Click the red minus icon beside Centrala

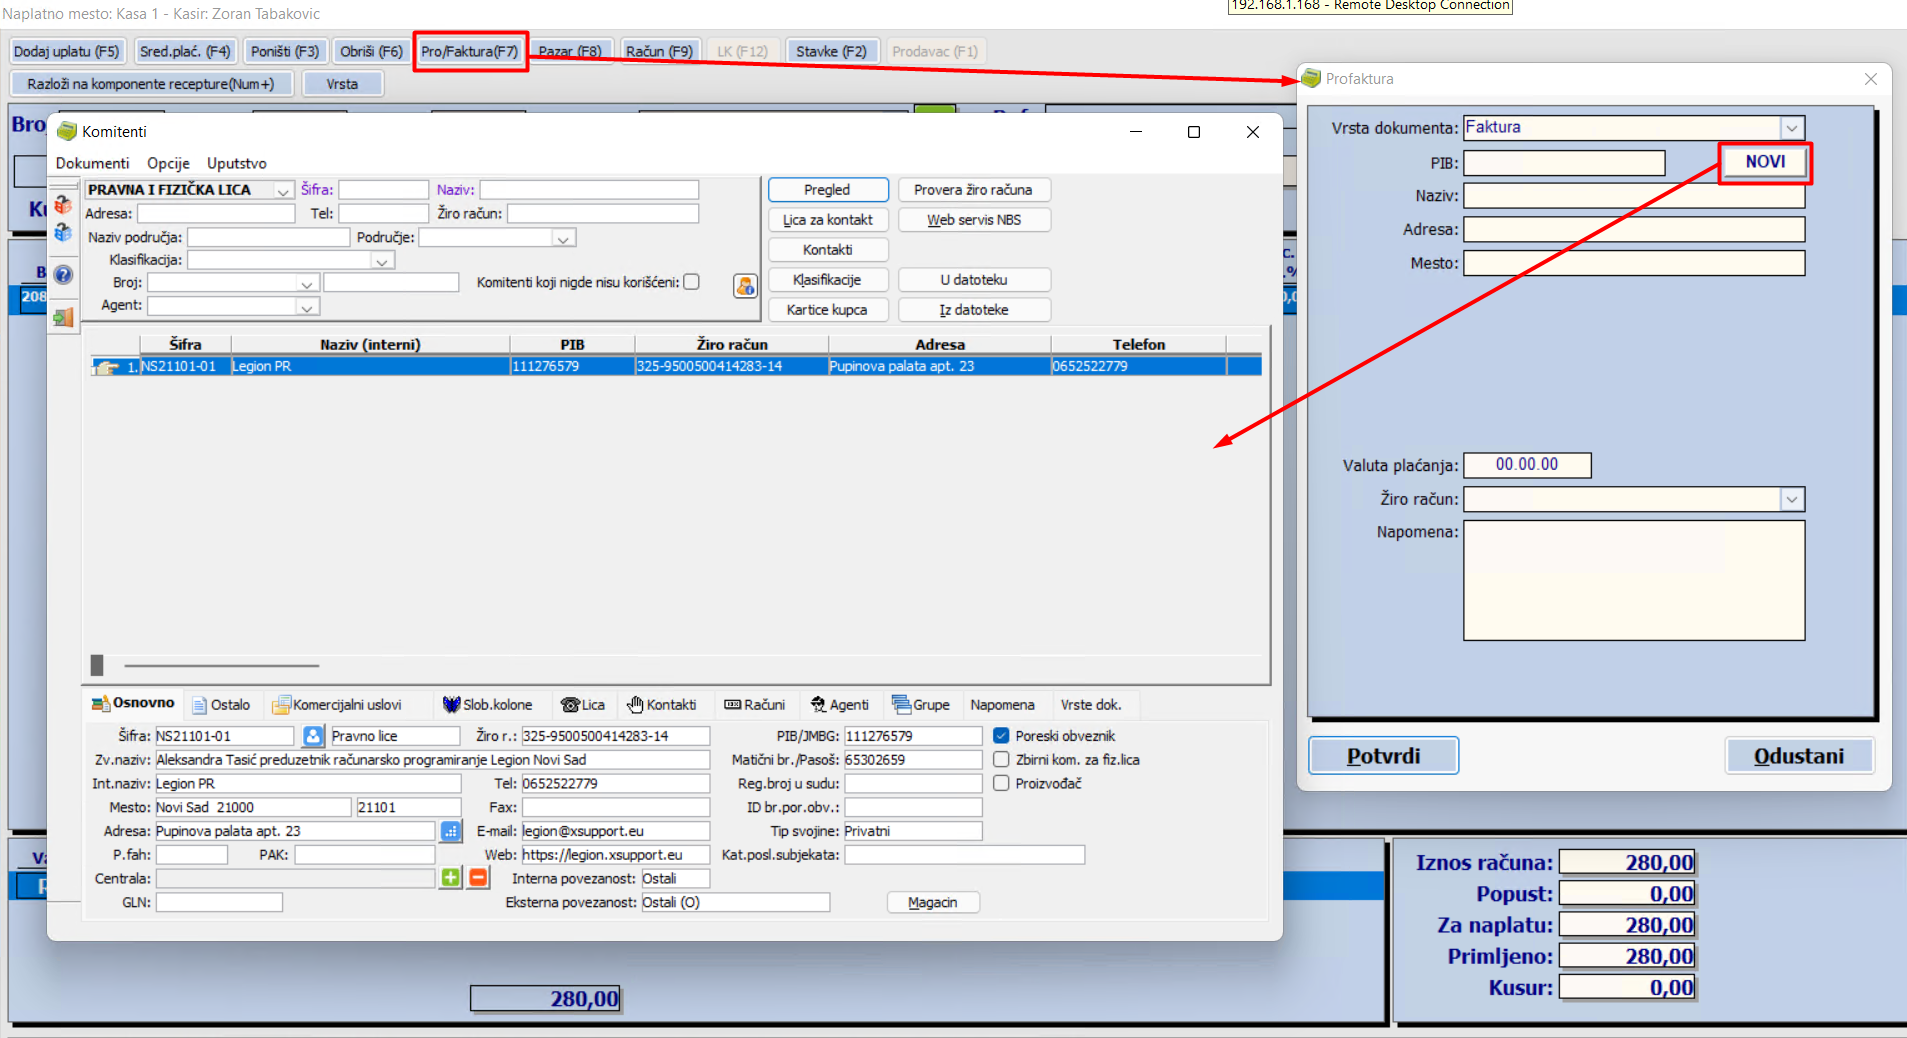coord(479,878)
